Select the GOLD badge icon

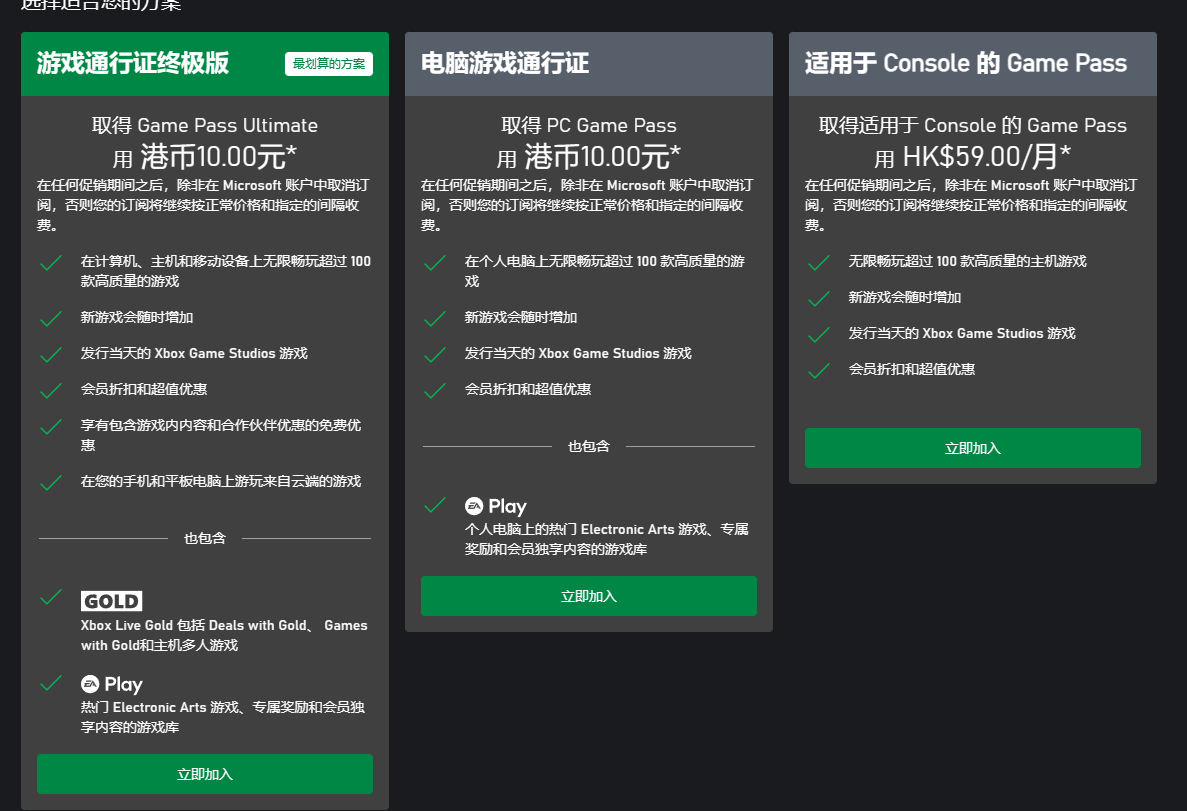point(111,601)
